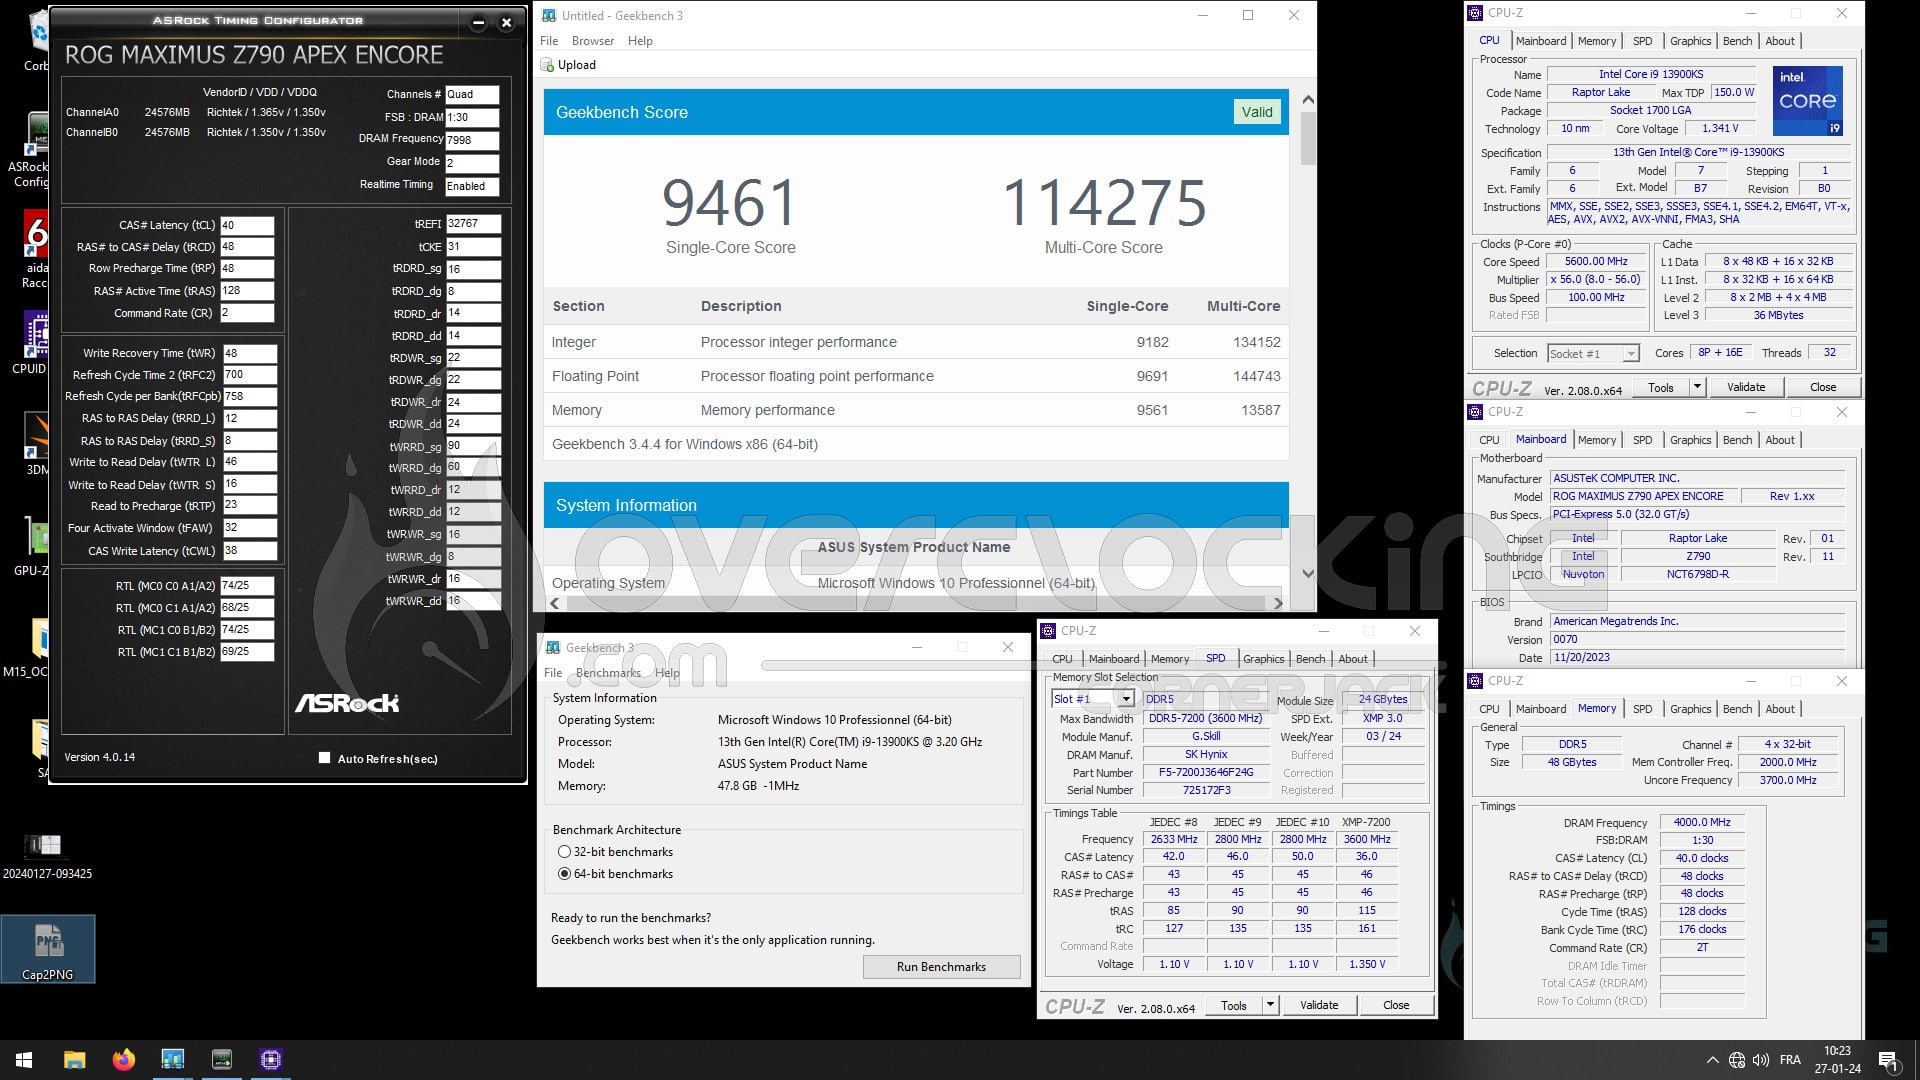Open ASRock Config desktop shortcut

pyautogui.click(x=30, y=150)
